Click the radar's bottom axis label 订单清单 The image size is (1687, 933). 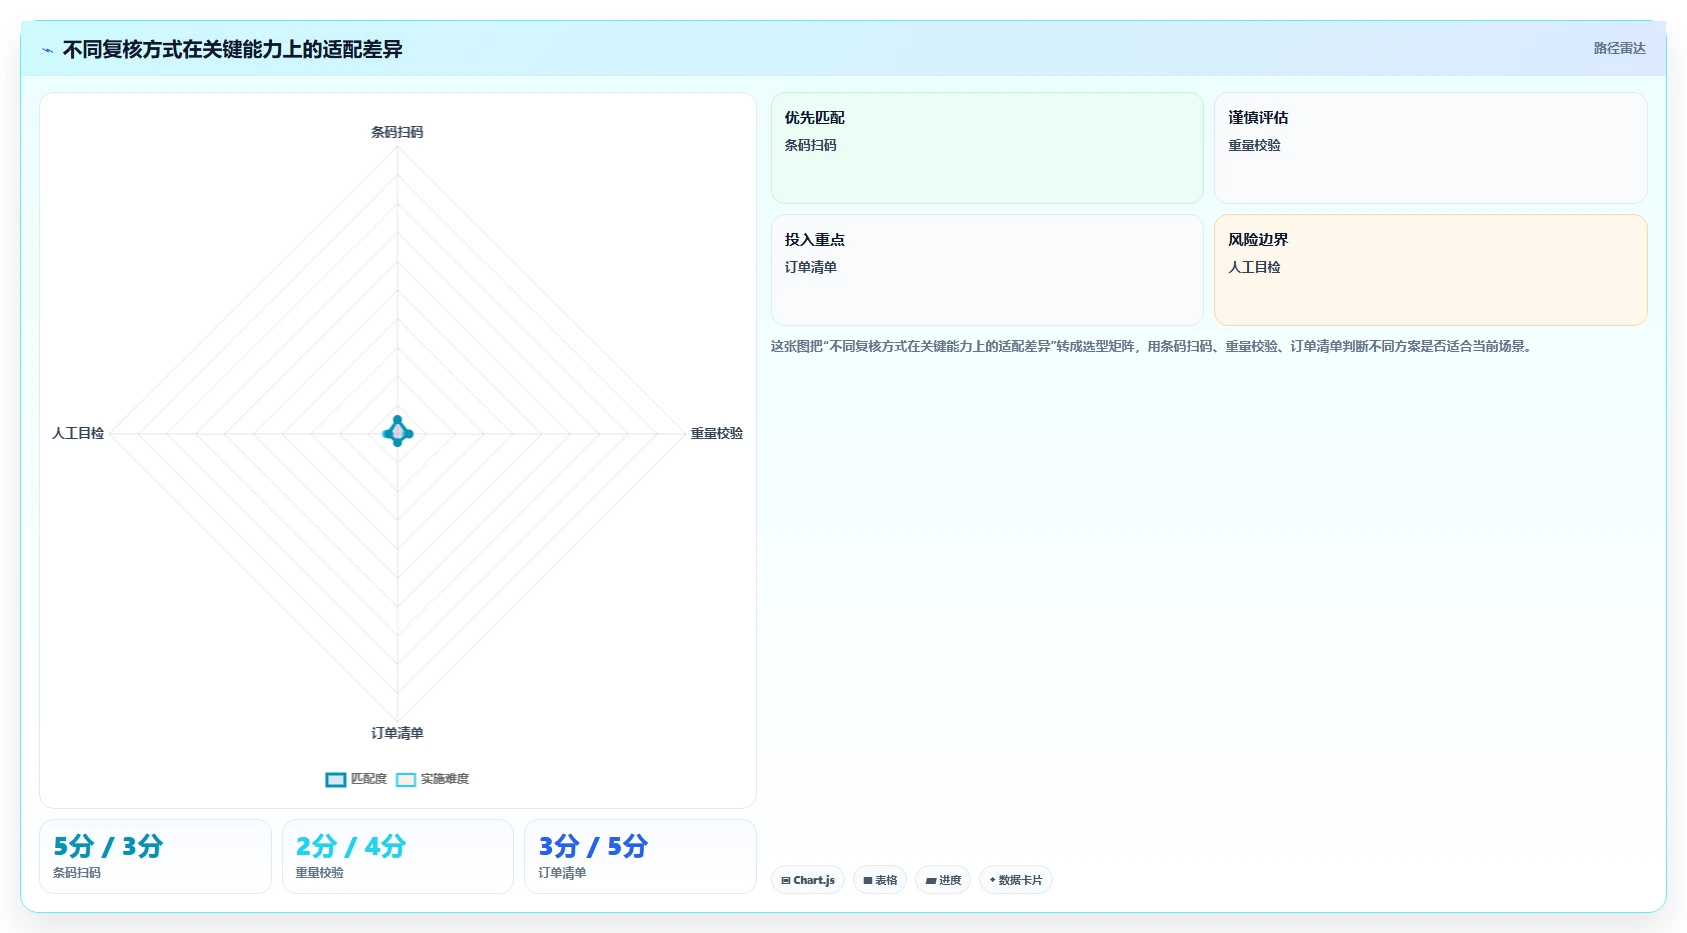(397, 733)
